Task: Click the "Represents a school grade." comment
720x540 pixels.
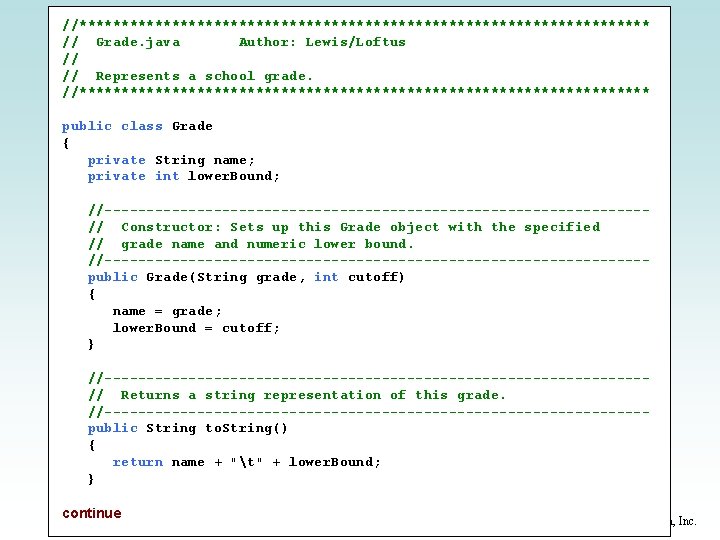Action: coord(204,76)
